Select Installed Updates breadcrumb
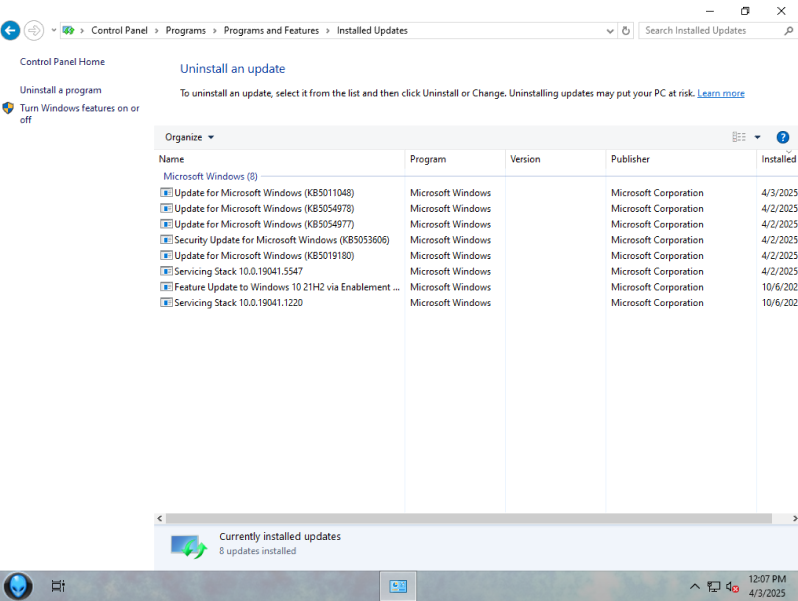 372,31
